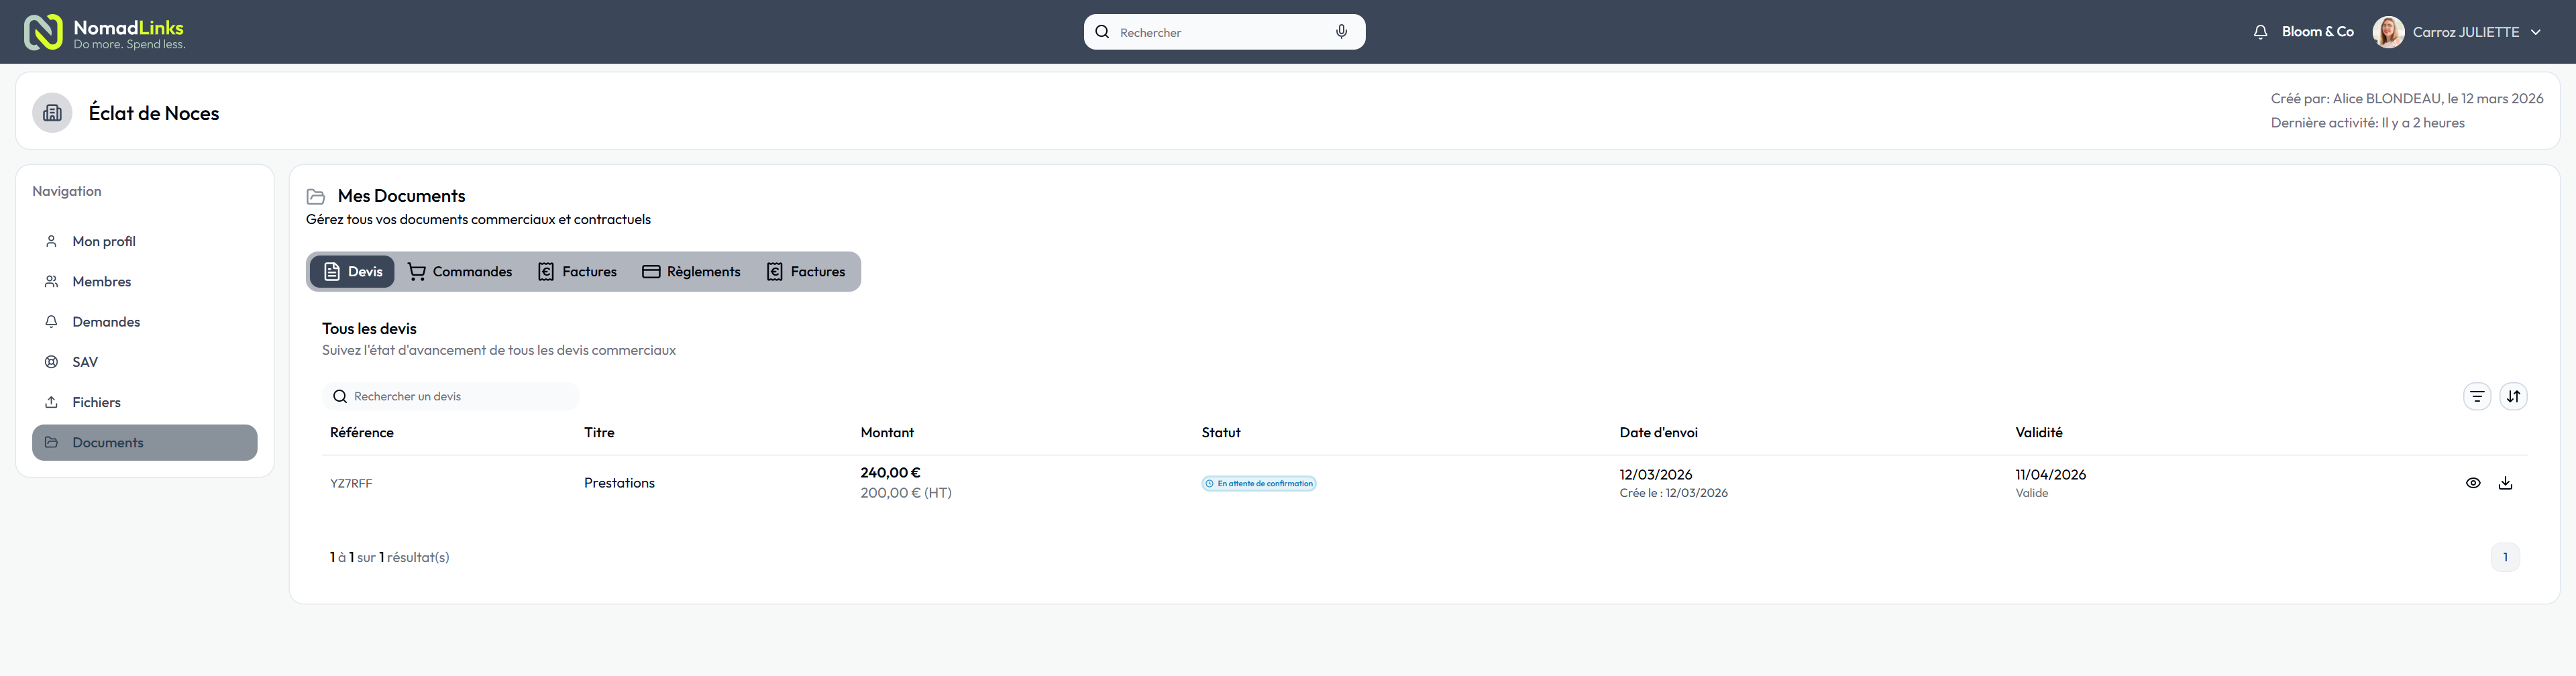
Task: Click the Fichiers upload icon
Action: coord(51,402)
